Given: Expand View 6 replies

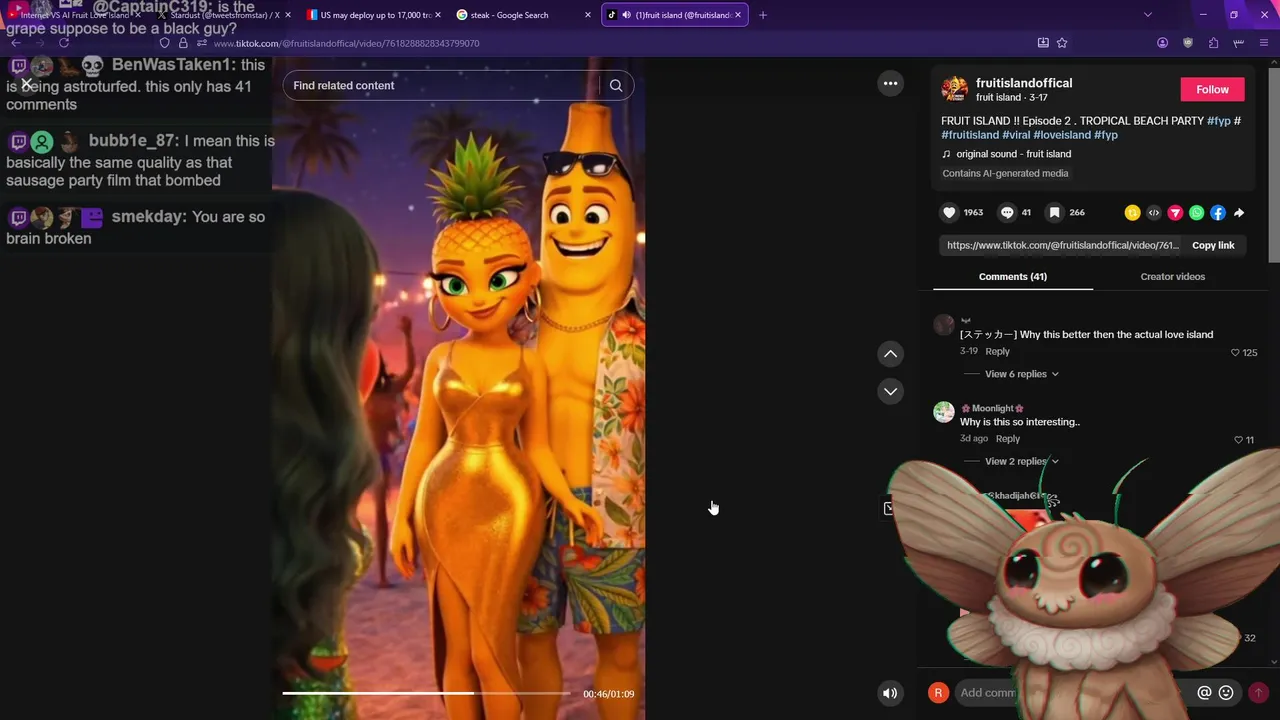Looking at the screenshot, I should [x=1021, y=374].
